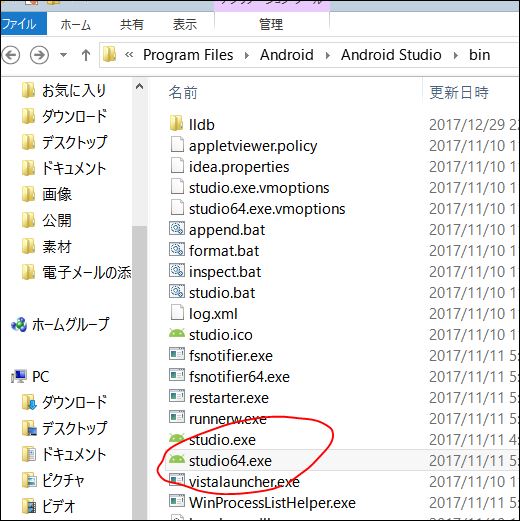
Task: Click the address bar folder icon
Action: [109, 54]
